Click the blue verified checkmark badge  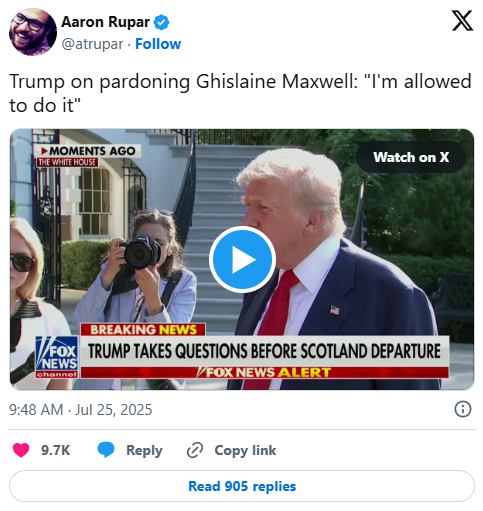pyautogui.click(x=161, y=22)
